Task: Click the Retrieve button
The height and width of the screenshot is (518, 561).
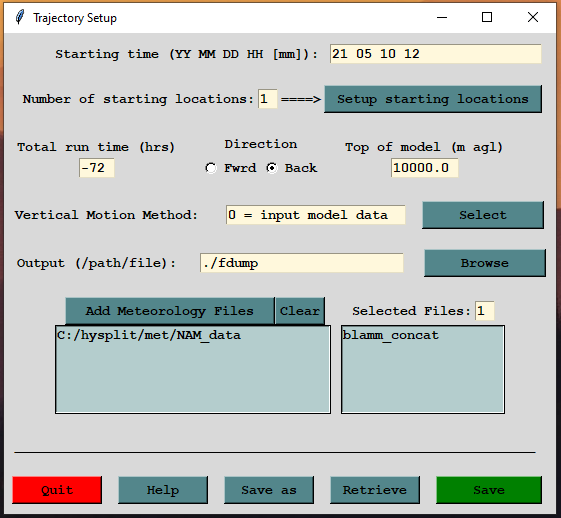Action: (x=375, y=490)
